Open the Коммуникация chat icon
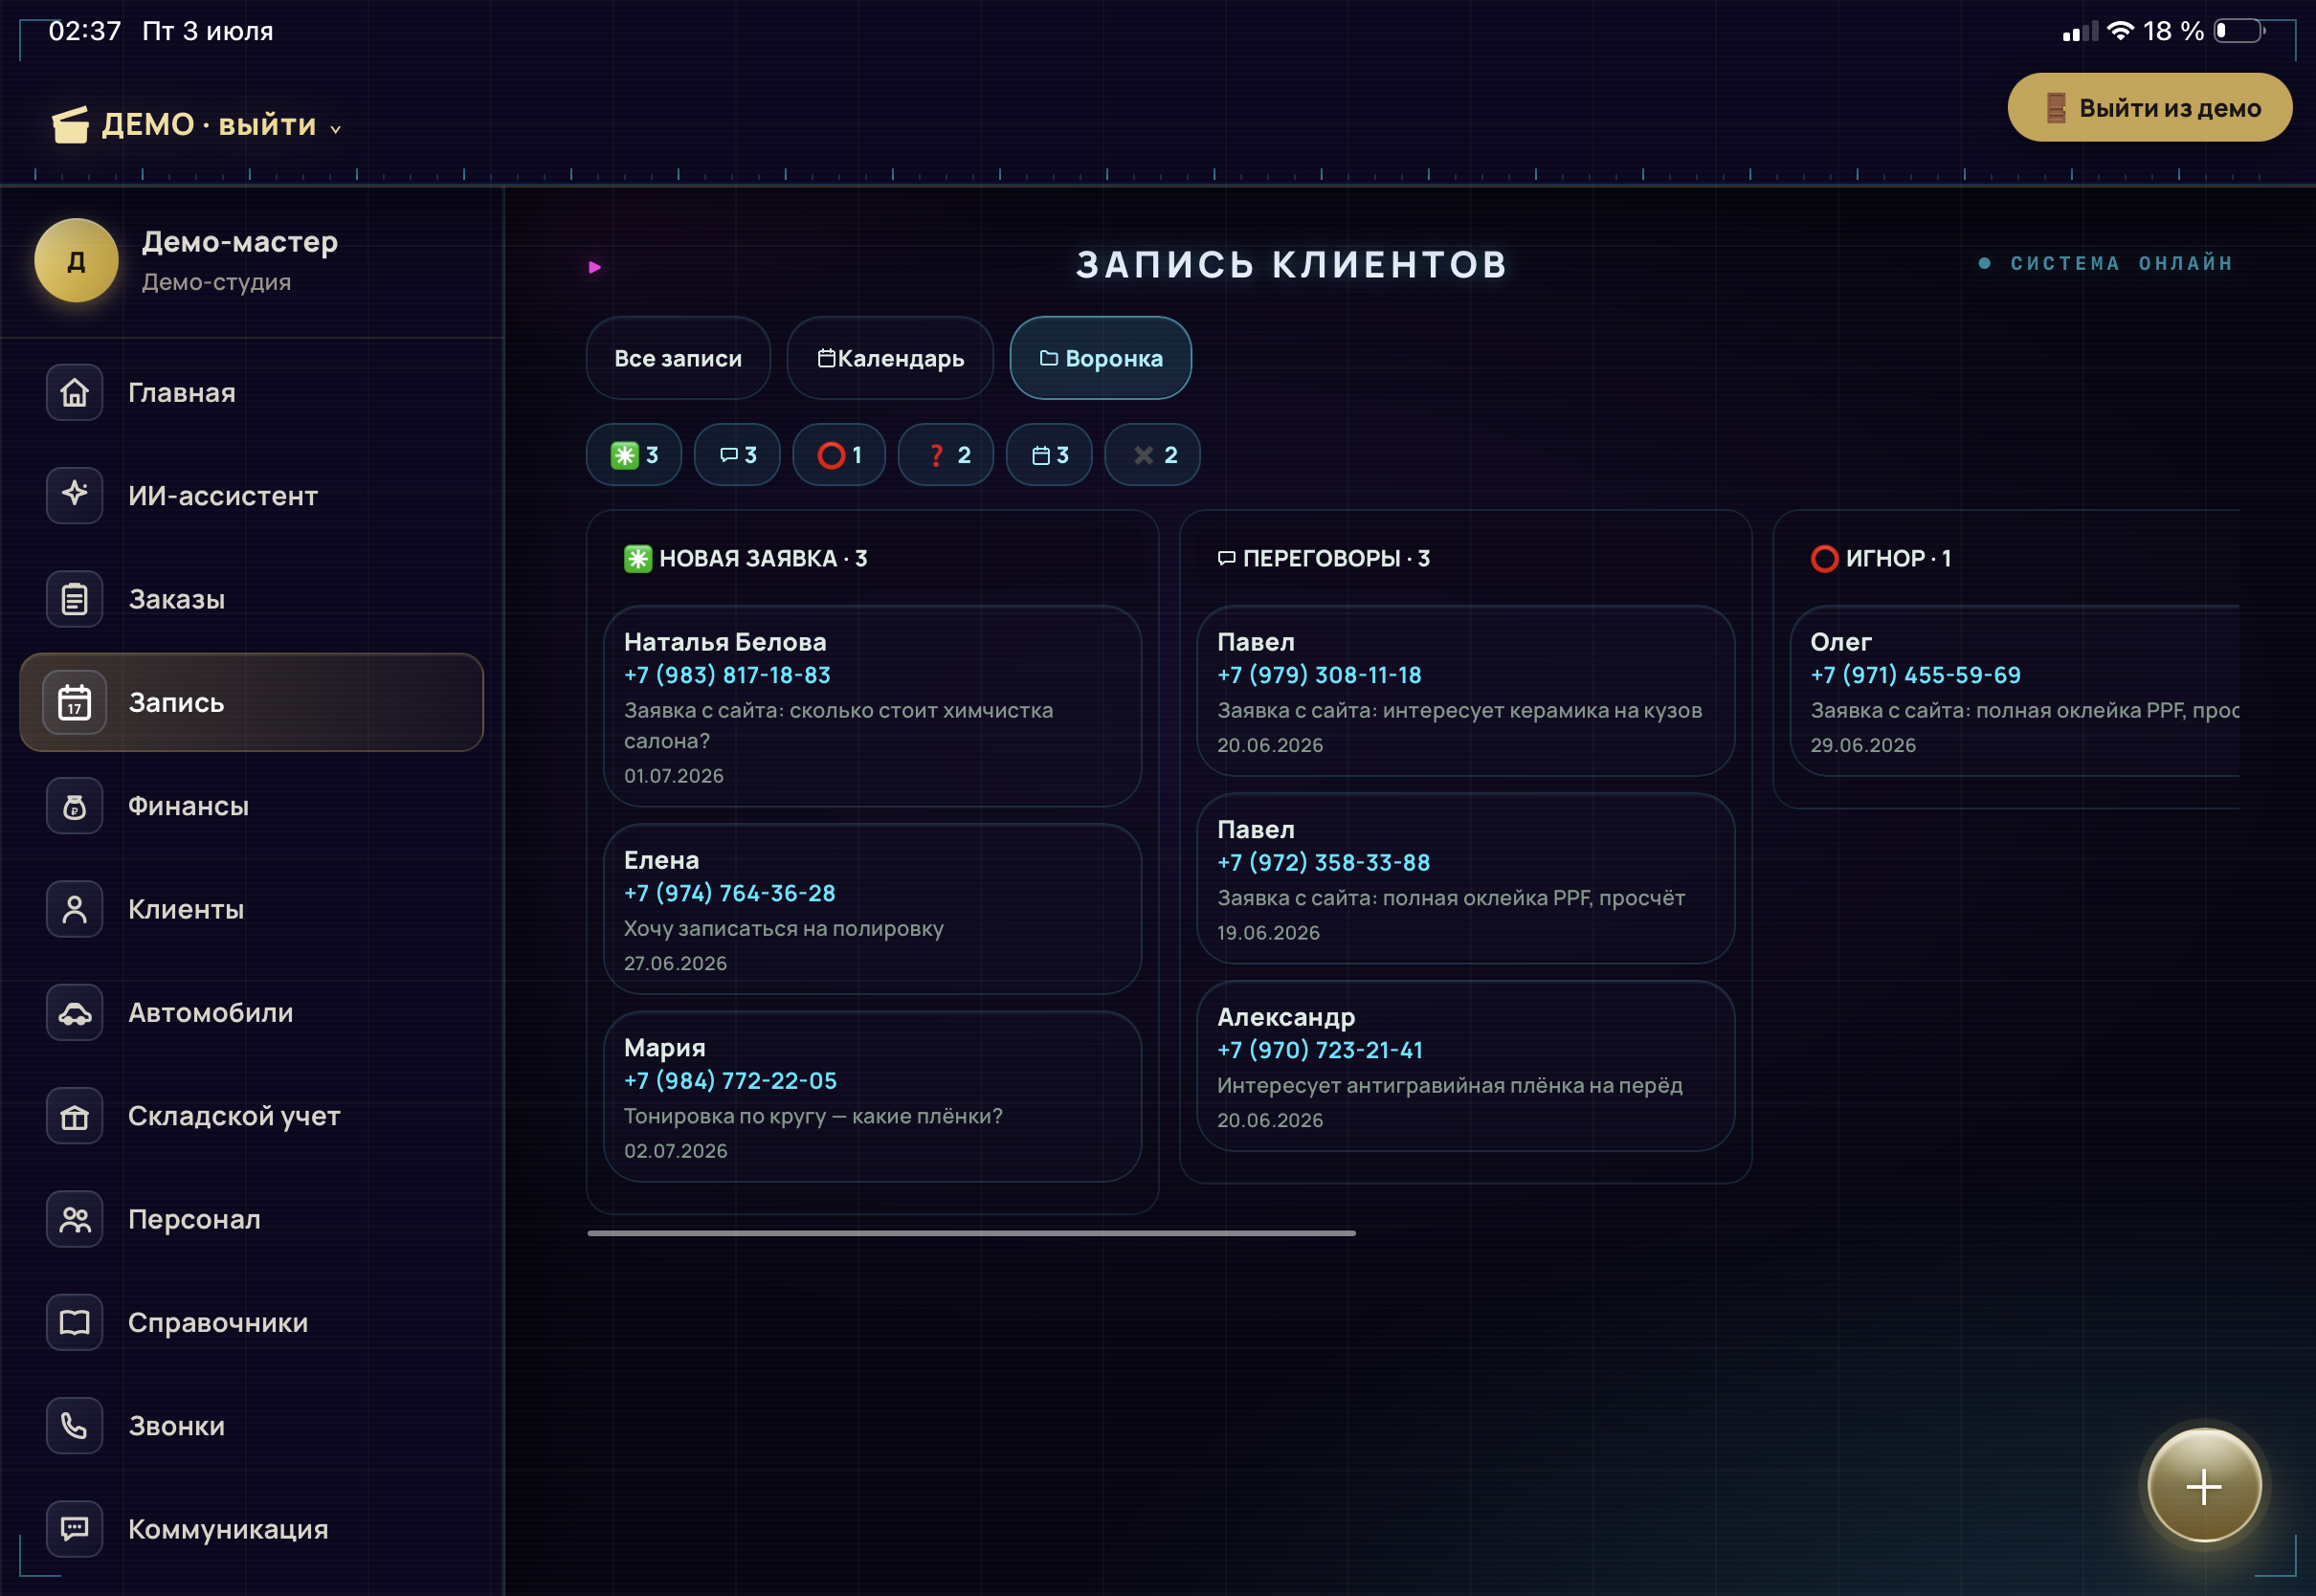This screenshot has width=2316, height=1596. coord(74,1529)
